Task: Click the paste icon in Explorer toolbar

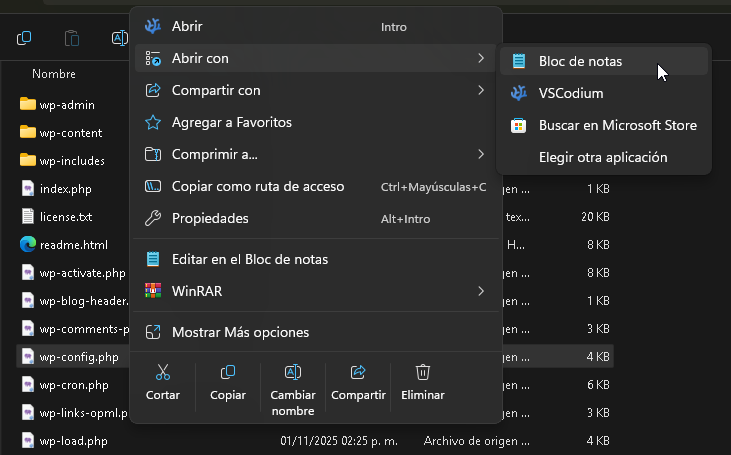Action: [72, 38]
